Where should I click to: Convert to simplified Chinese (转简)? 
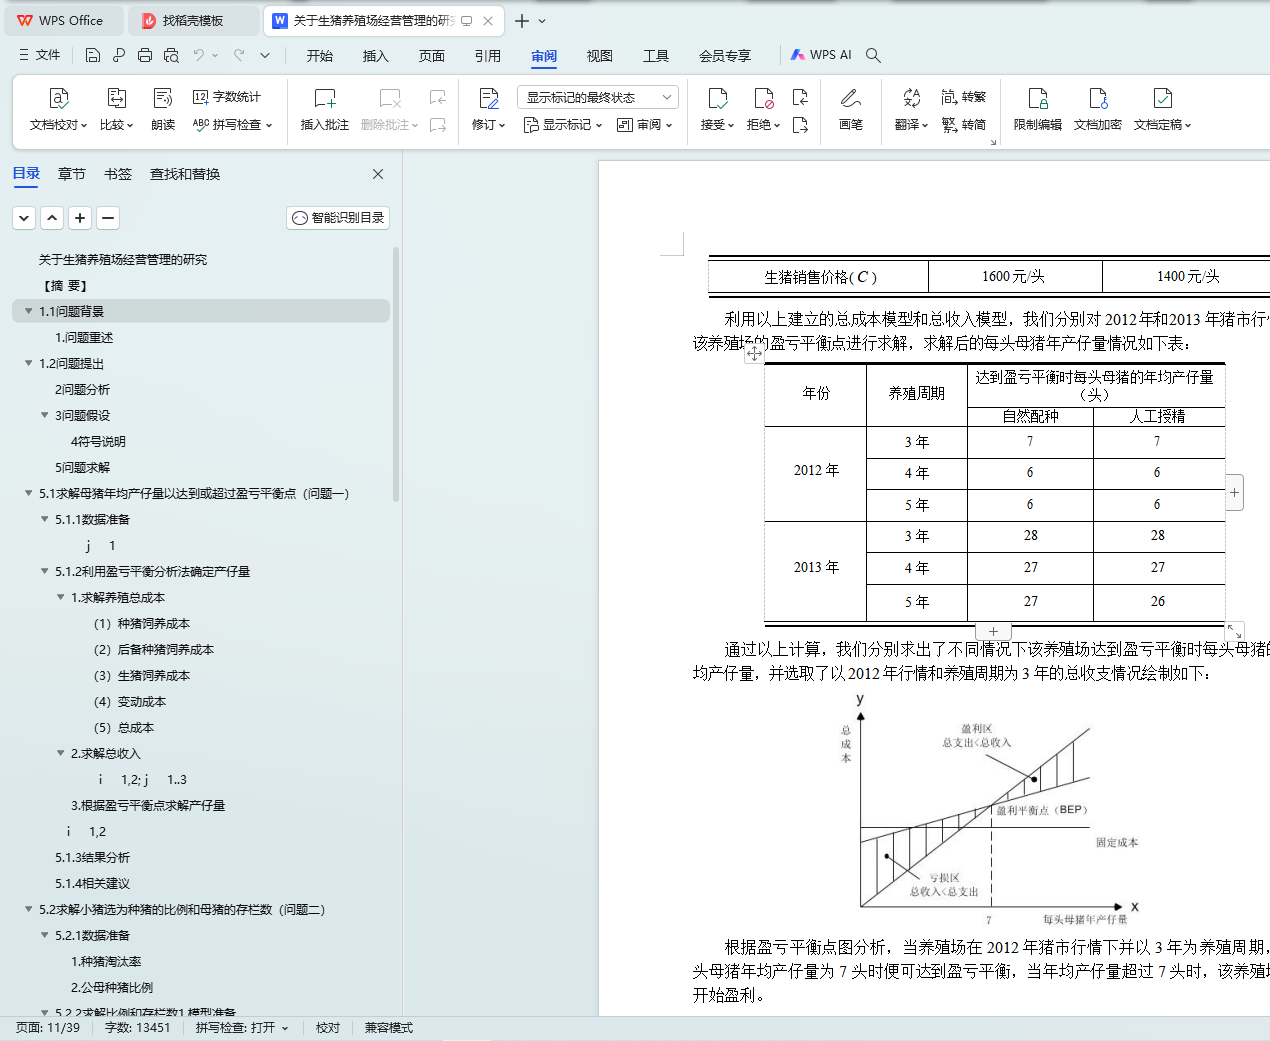964,125
